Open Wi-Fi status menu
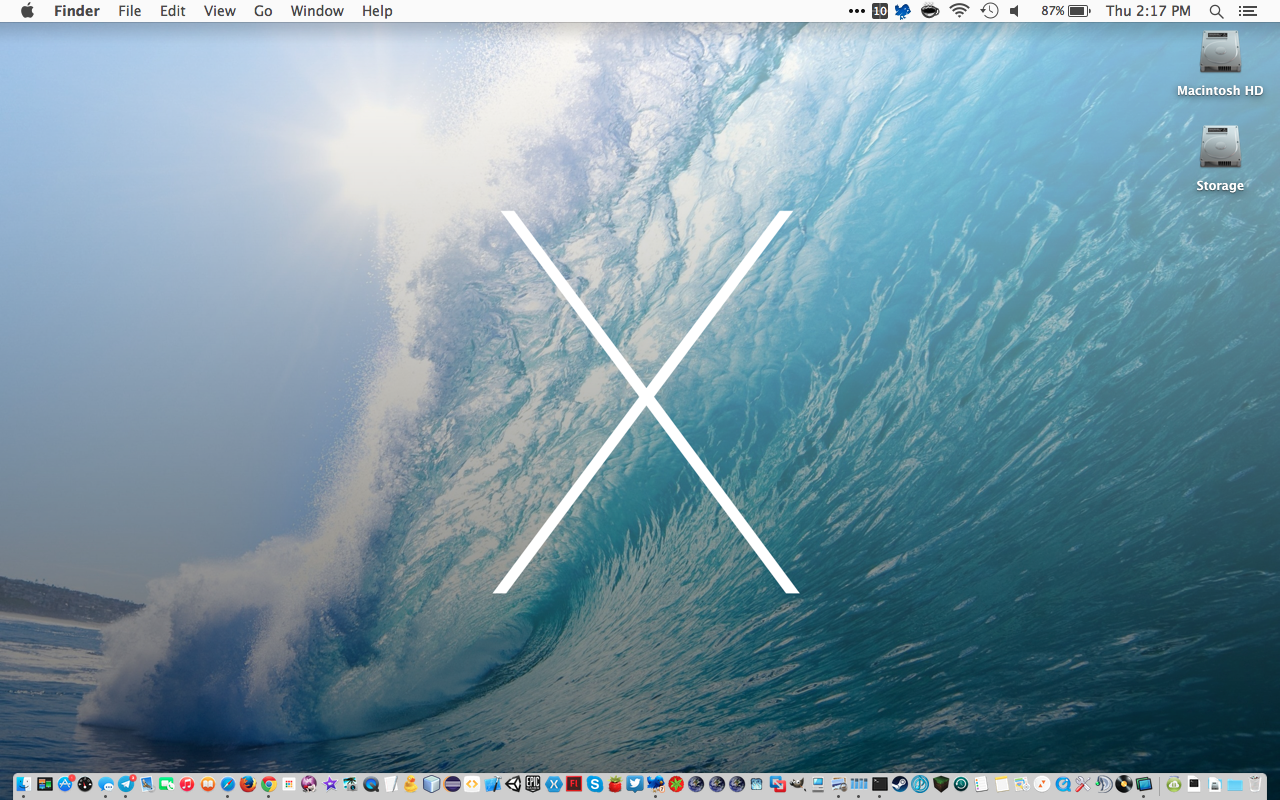This screenshot has width=1280, height=800. 959,11
